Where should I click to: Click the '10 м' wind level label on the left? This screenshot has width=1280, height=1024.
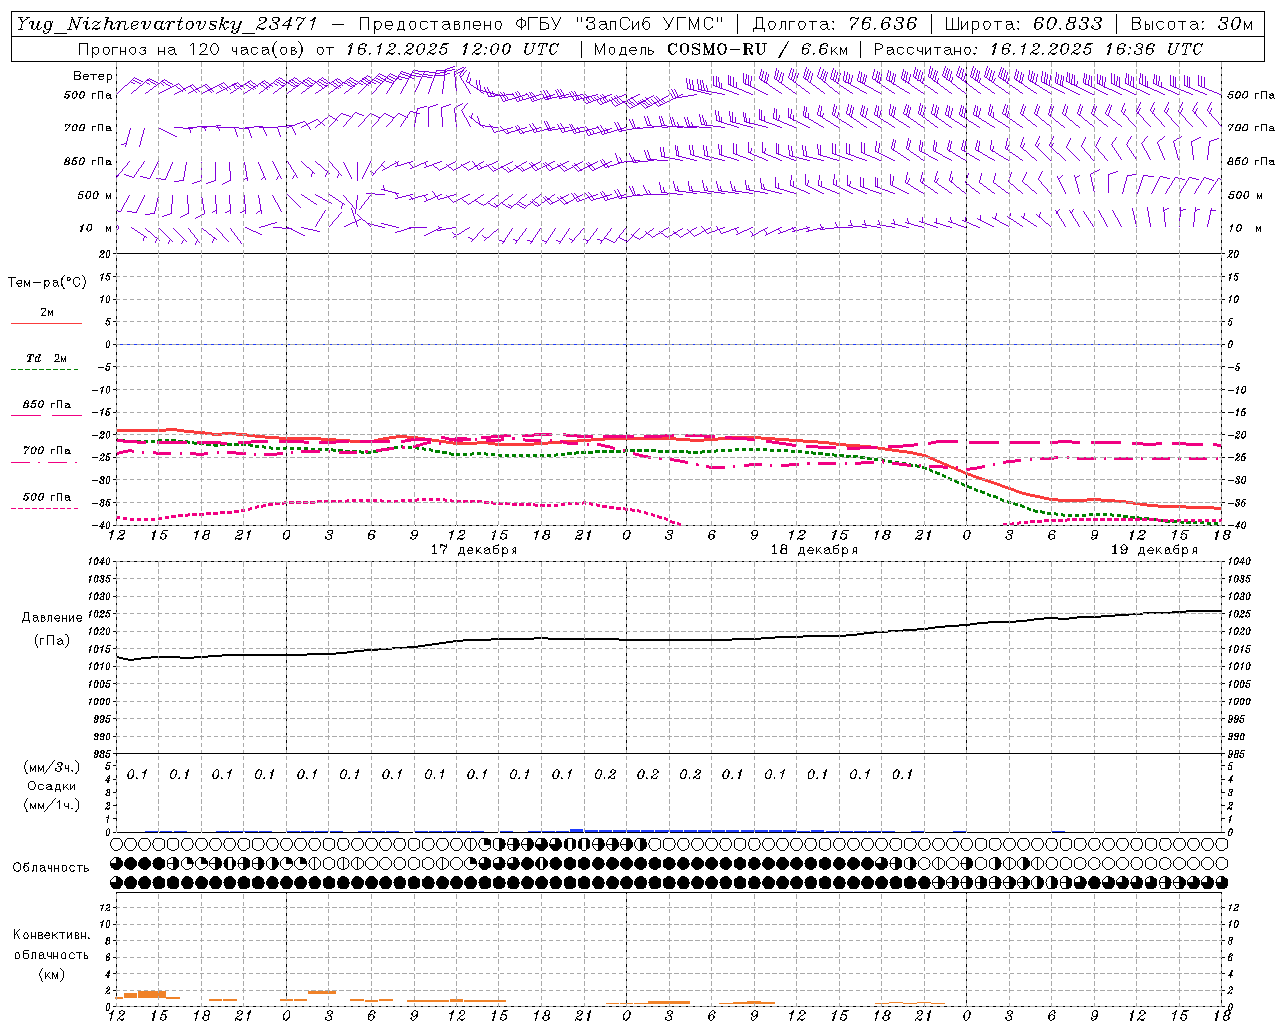click(x=96, y=228)
